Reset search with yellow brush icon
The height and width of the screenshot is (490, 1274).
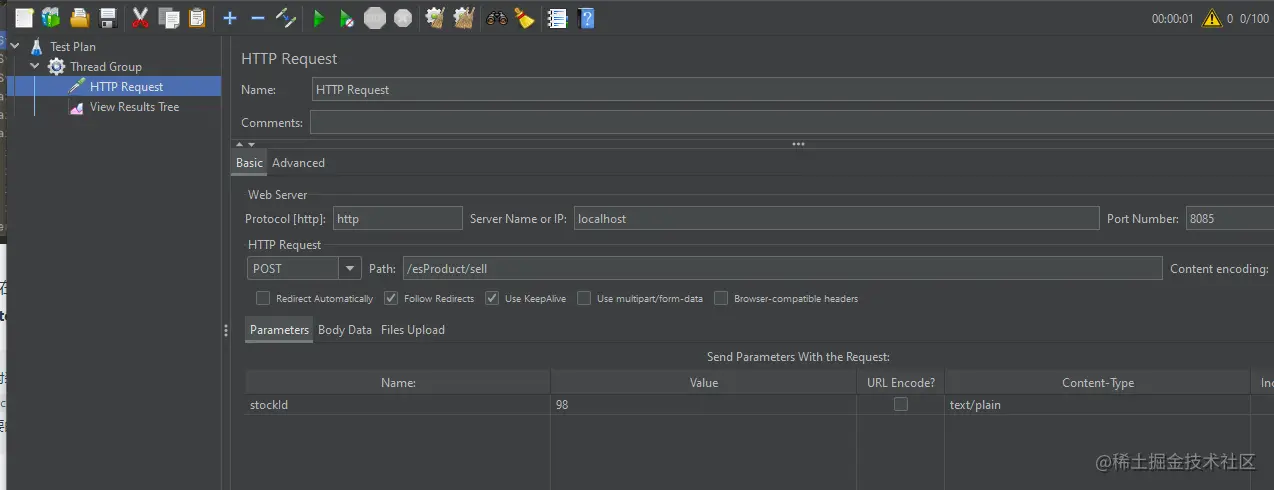click(524, 17)
